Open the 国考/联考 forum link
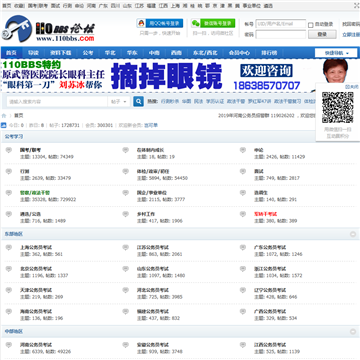 pyautogui.click(x=30, y=150)
